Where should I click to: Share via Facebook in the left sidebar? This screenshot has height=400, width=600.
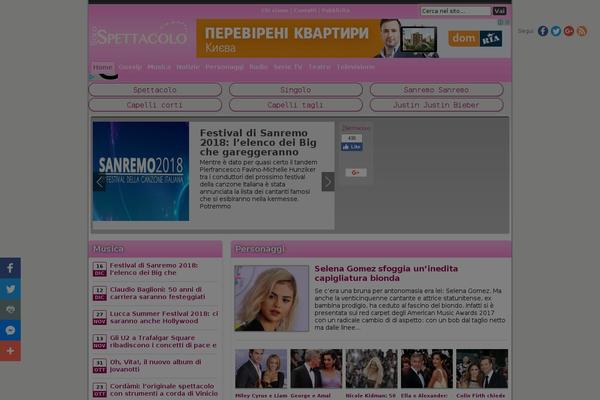tap(10, 268)
